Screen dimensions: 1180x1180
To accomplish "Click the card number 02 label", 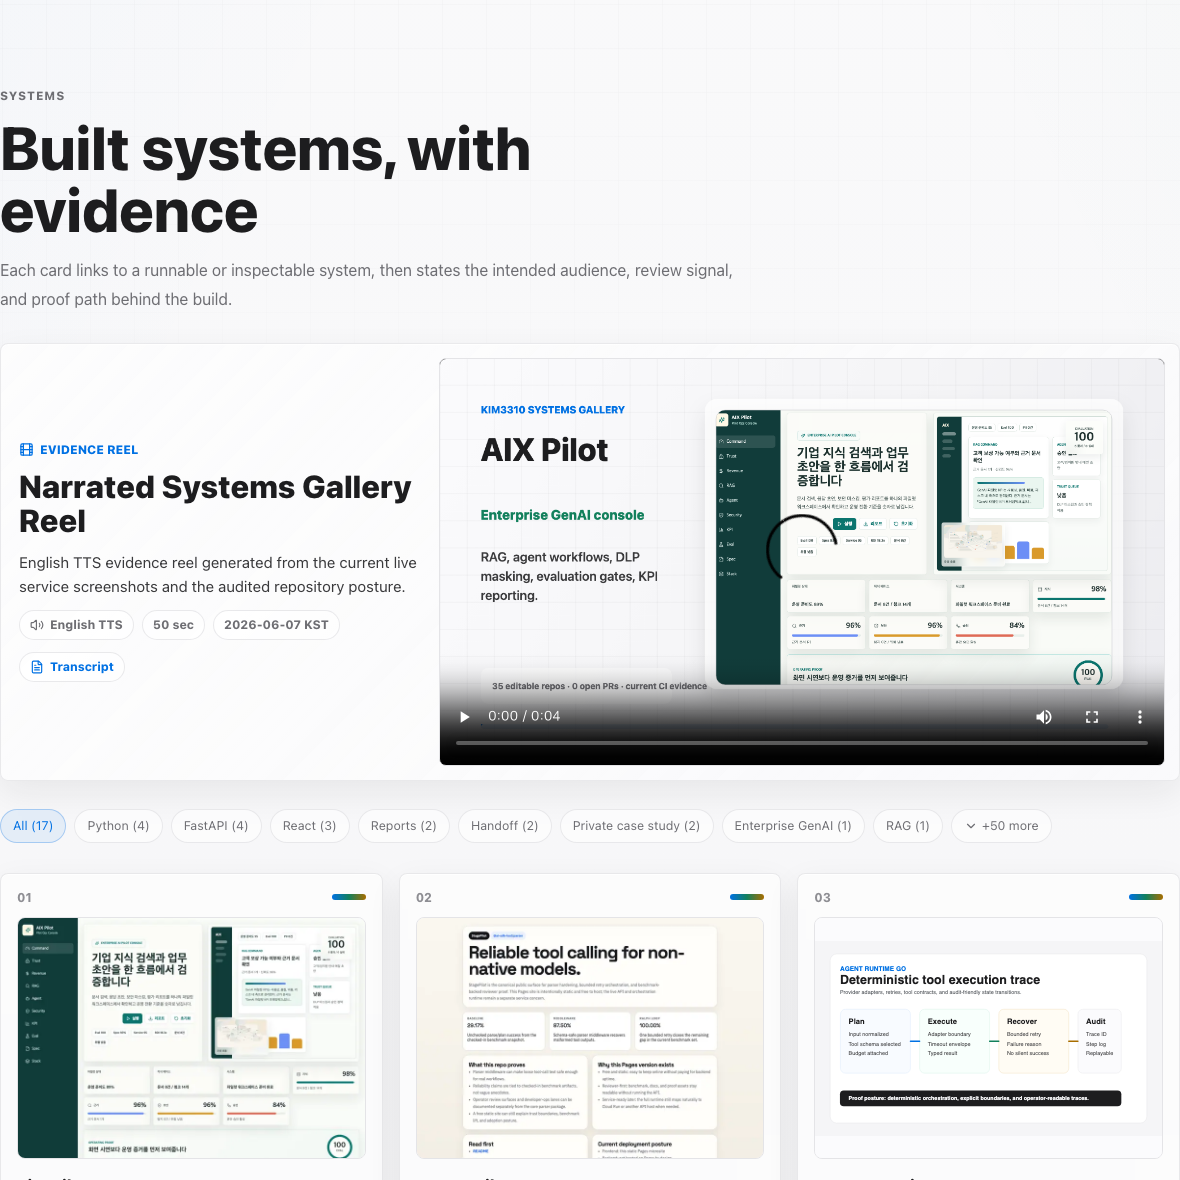I will (424, 898).
